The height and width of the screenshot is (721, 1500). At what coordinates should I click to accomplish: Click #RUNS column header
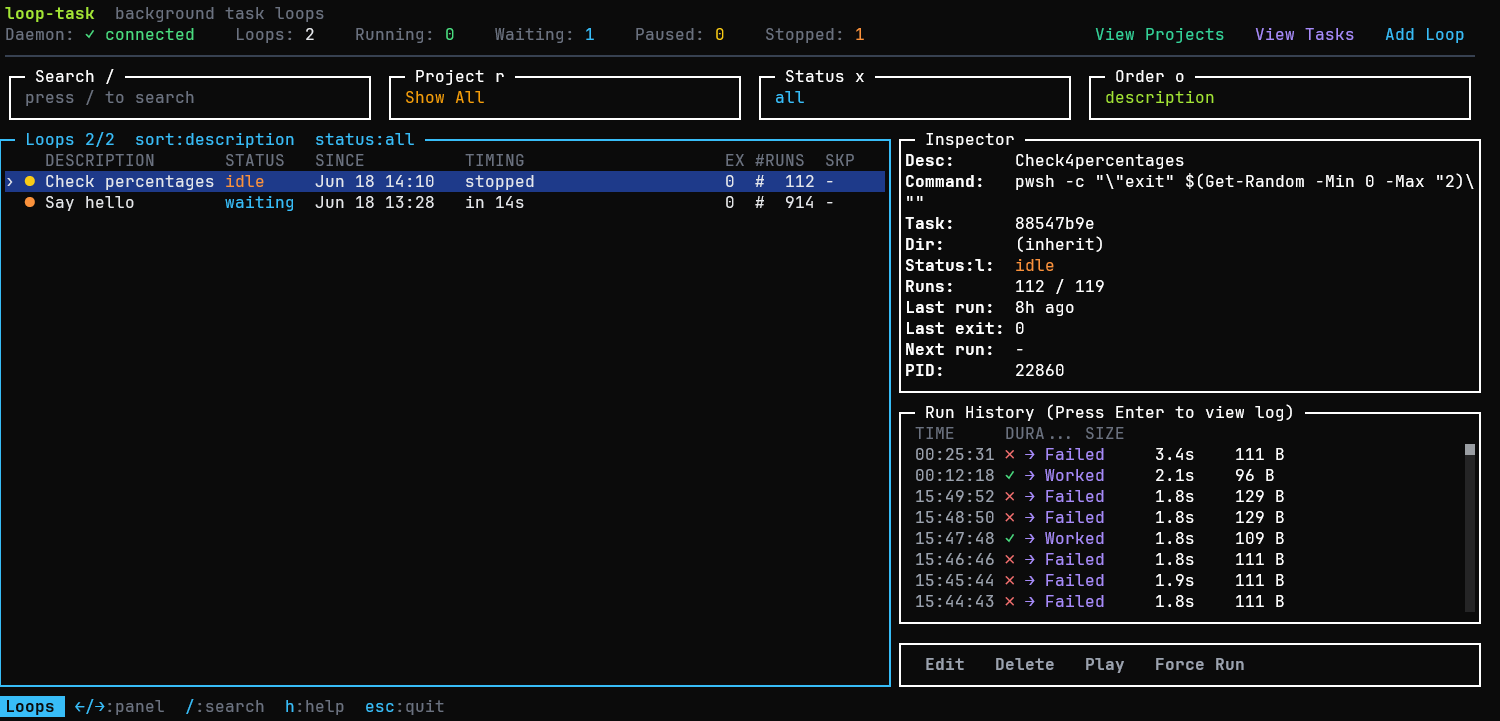pos(780,160)
